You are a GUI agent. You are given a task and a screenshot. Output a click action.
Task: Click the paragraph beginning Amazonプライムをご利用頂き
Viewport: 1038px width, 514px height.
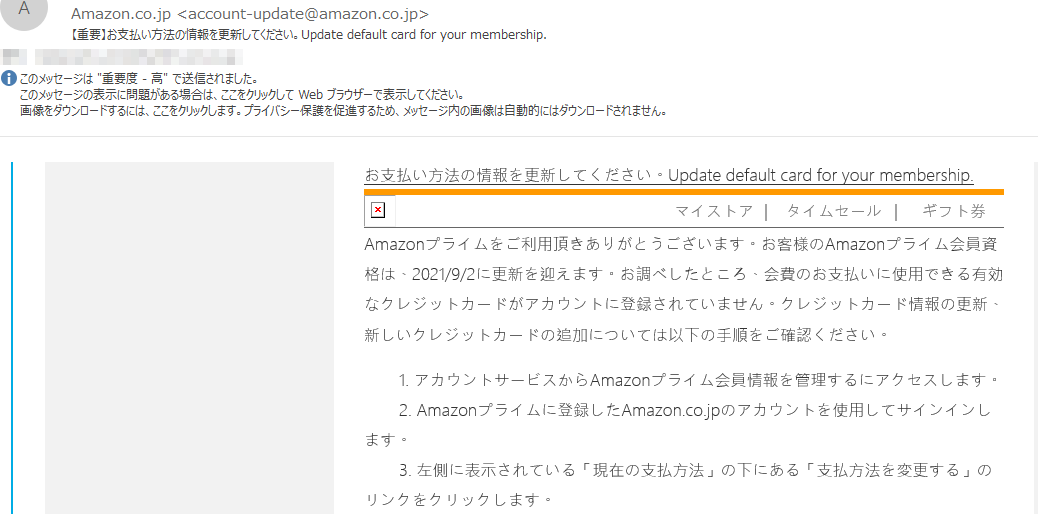pyautogui.click(x=684, y=289)
